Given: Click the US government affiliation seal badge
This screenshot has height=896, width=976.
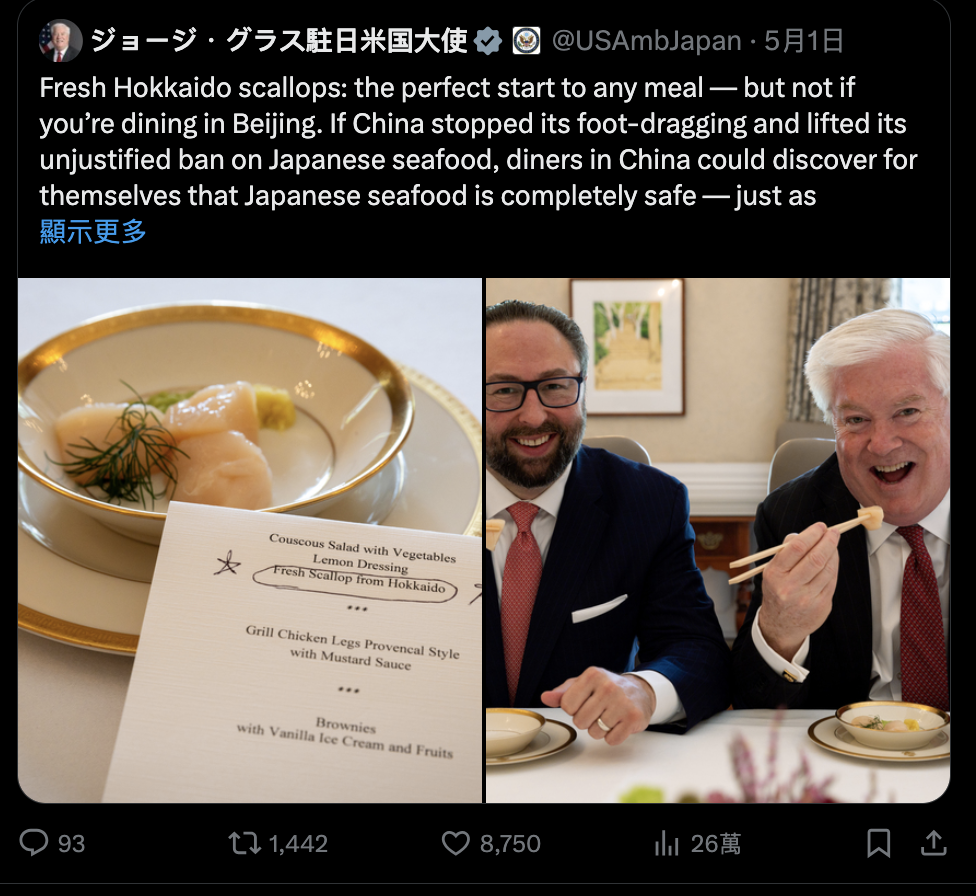Looking at the screenshot, I should pos(526,41).
